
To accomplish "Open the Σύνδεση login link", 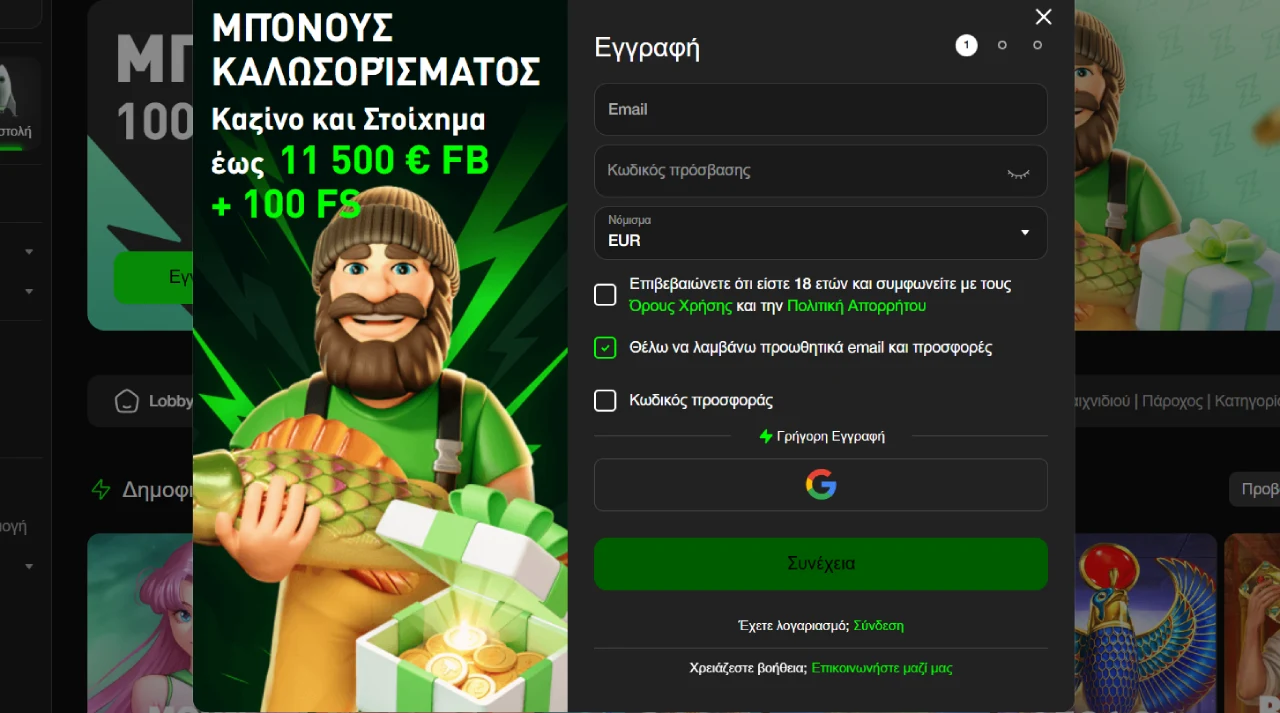I will pyautogui.click(x=878, y=626).
